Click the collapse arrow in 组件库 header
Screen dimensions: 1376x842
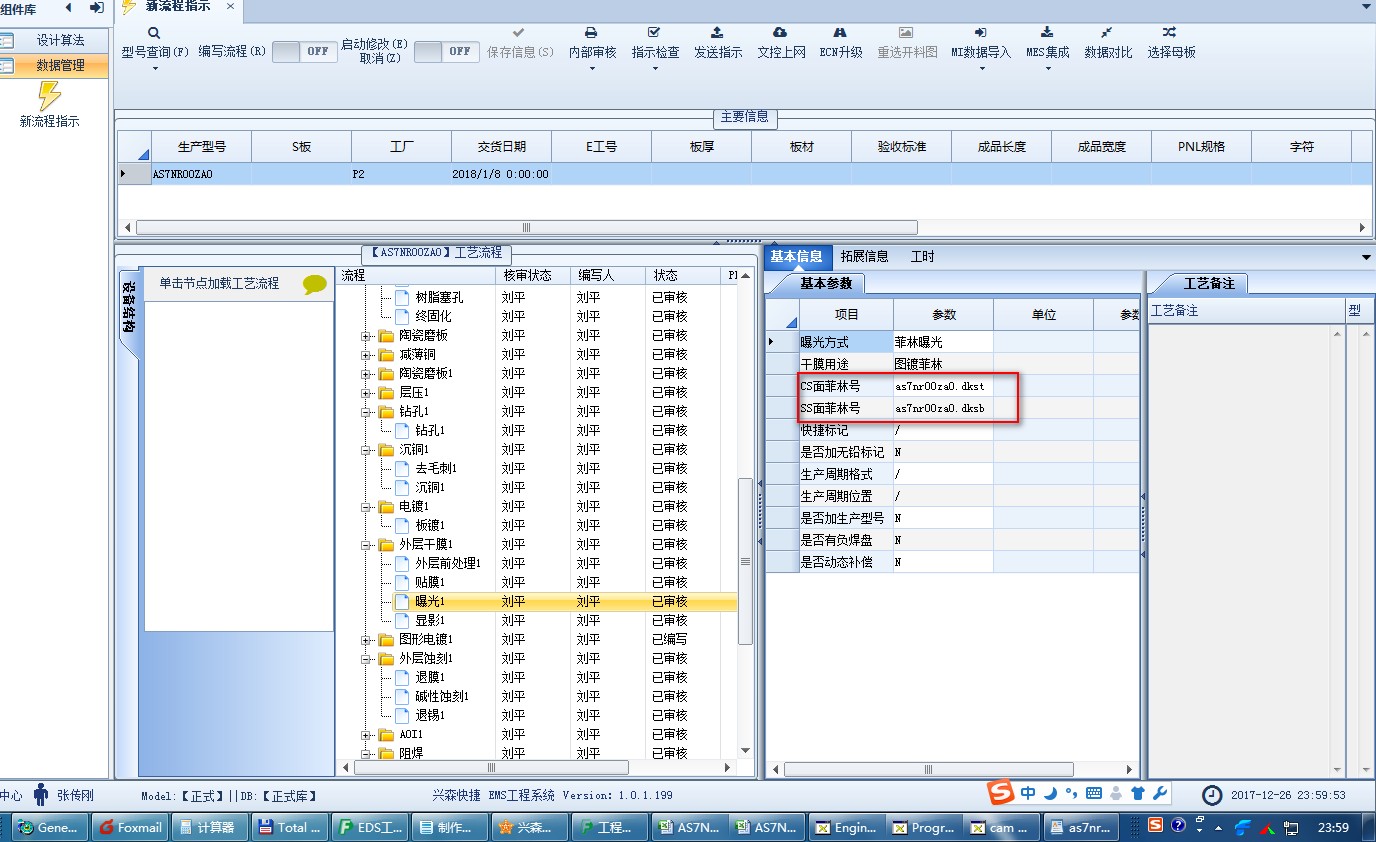(68, 8)
